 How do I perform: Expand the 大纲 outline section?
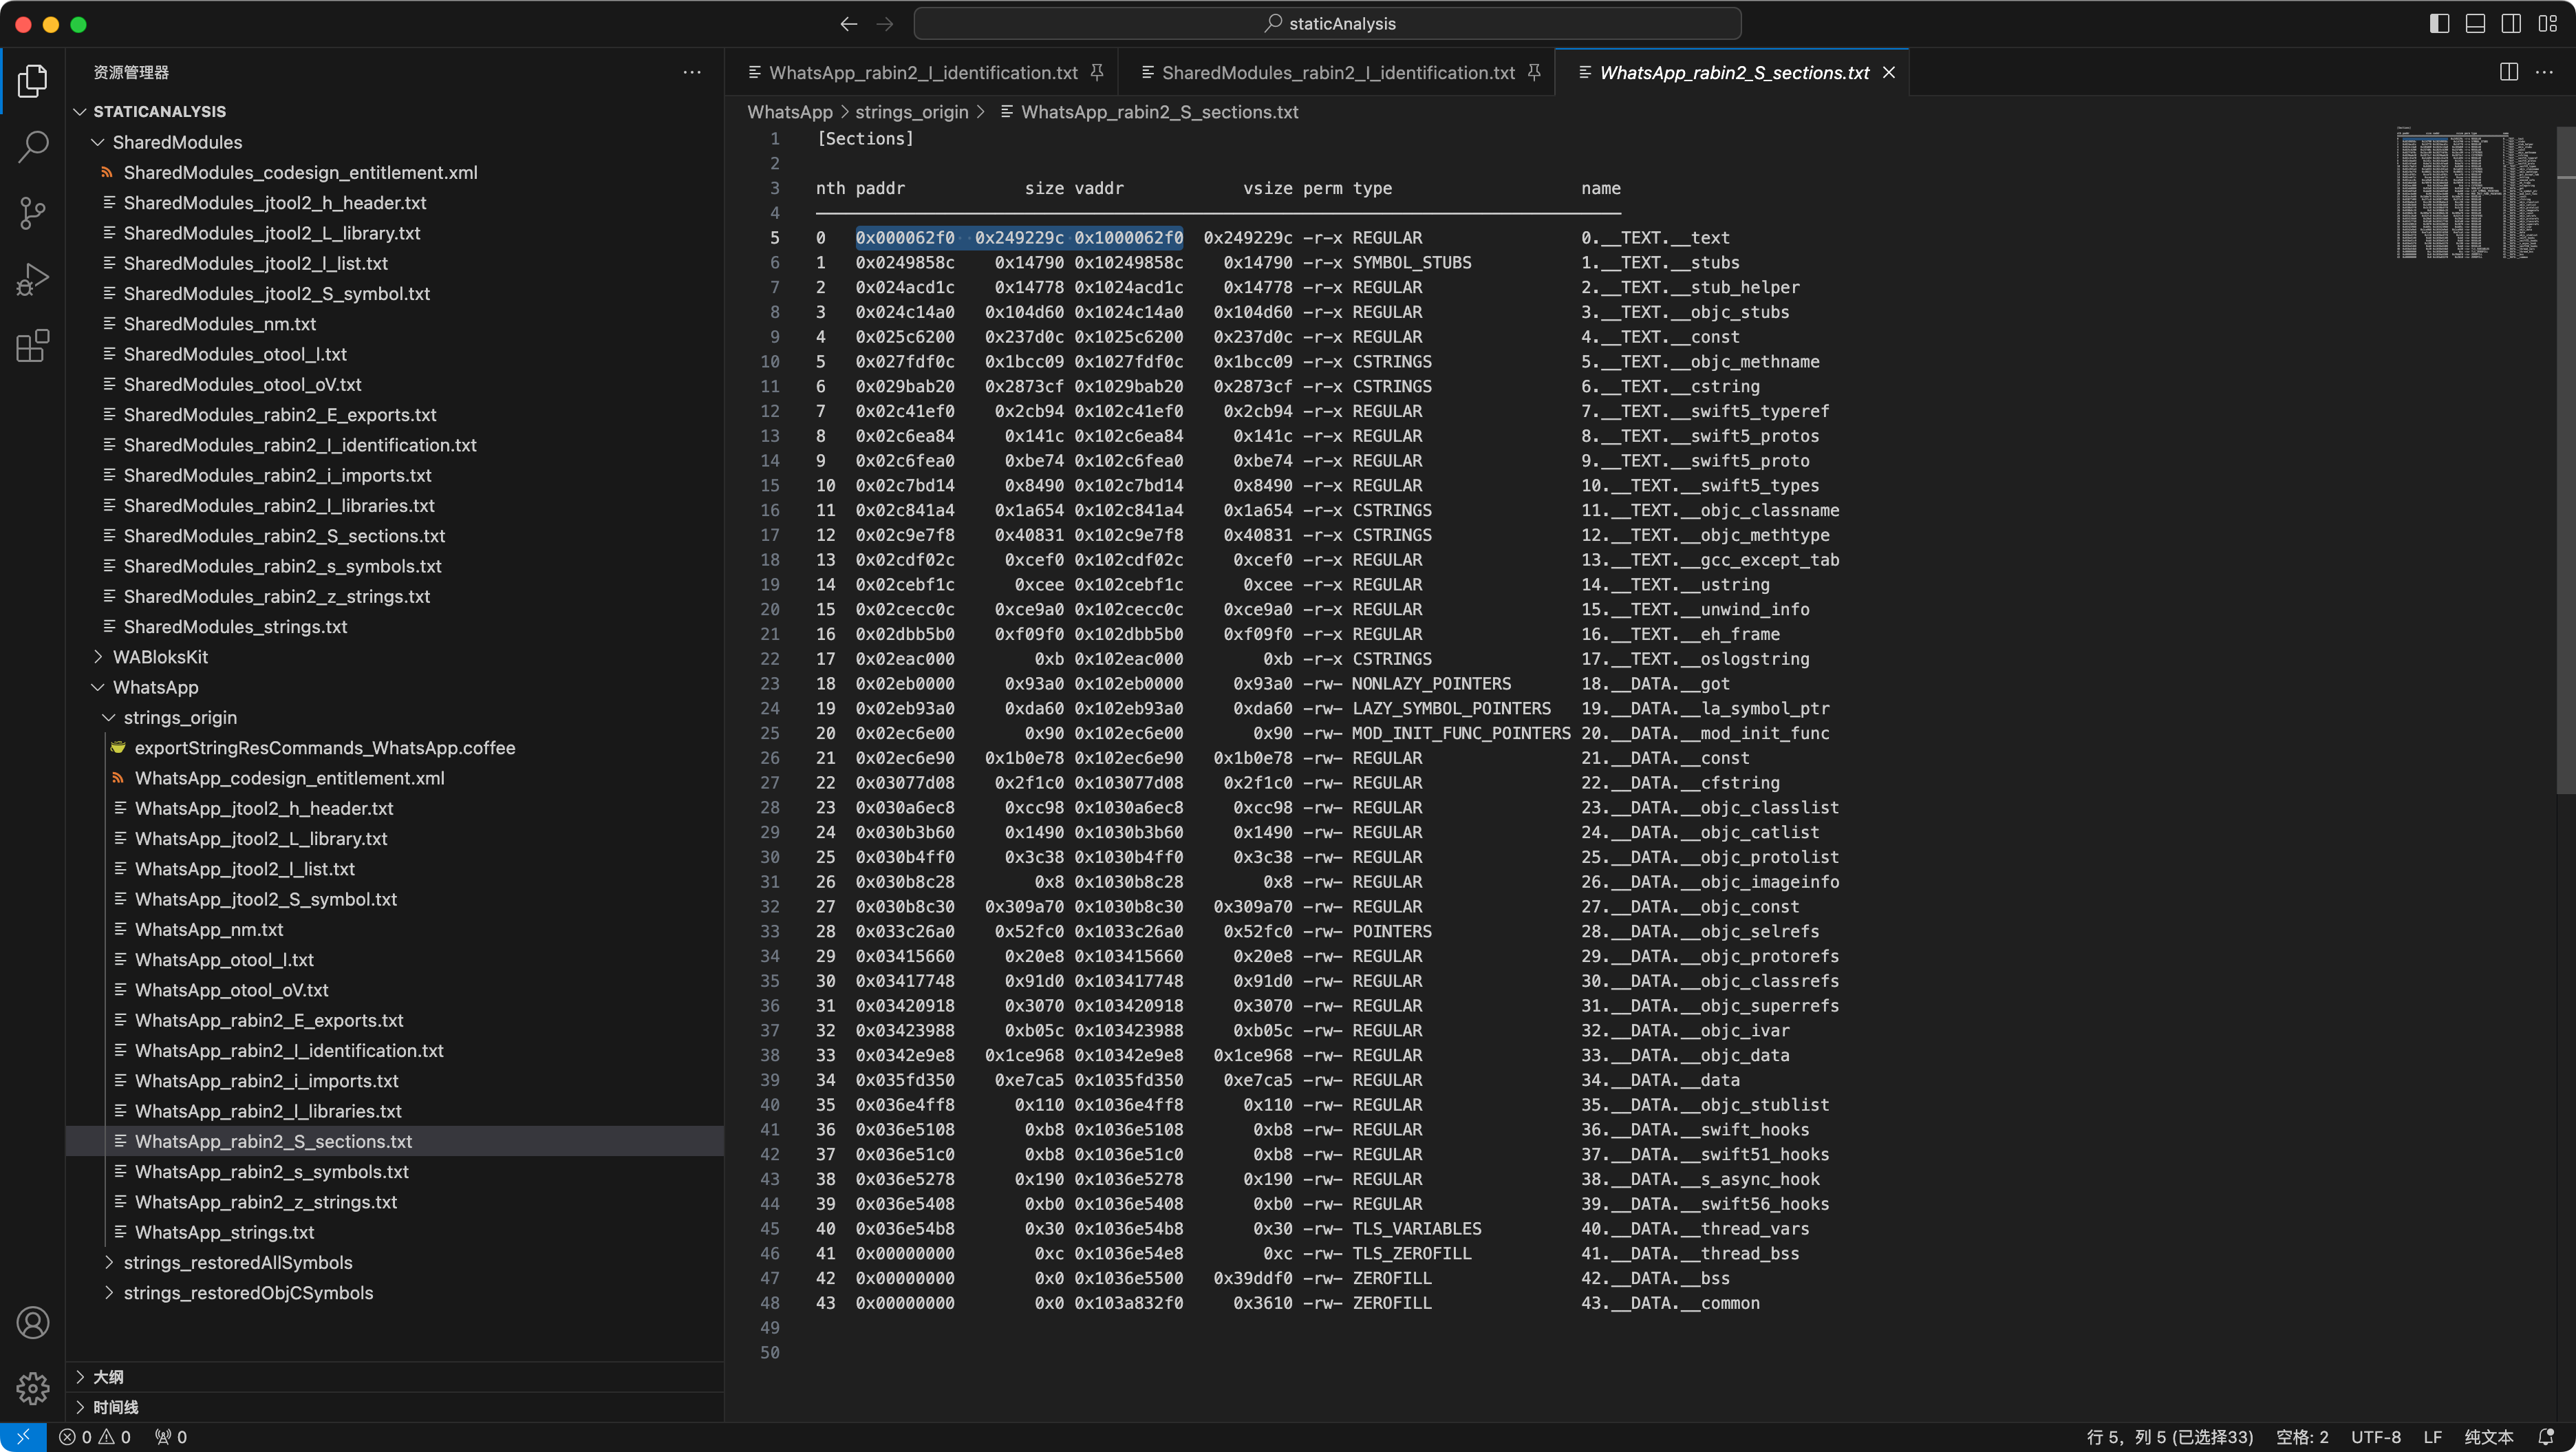tap(395, 1377)
